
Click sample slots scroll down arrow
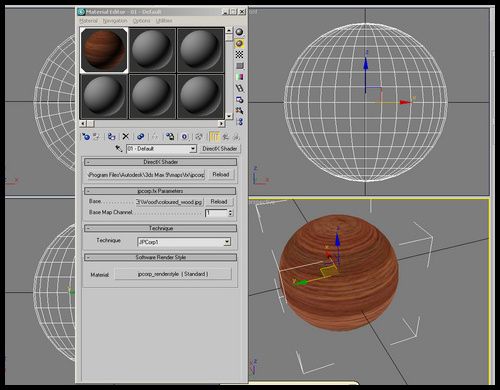(229, 116)
